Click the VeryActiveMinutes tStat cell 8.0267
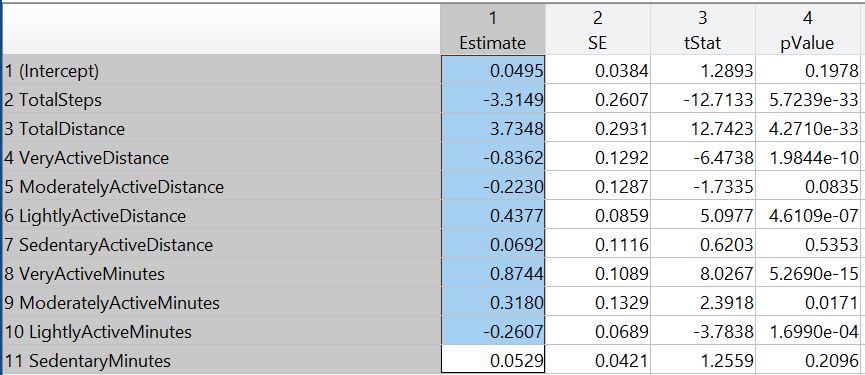Viewport: 865px width, 375px height. pos(703,274)
